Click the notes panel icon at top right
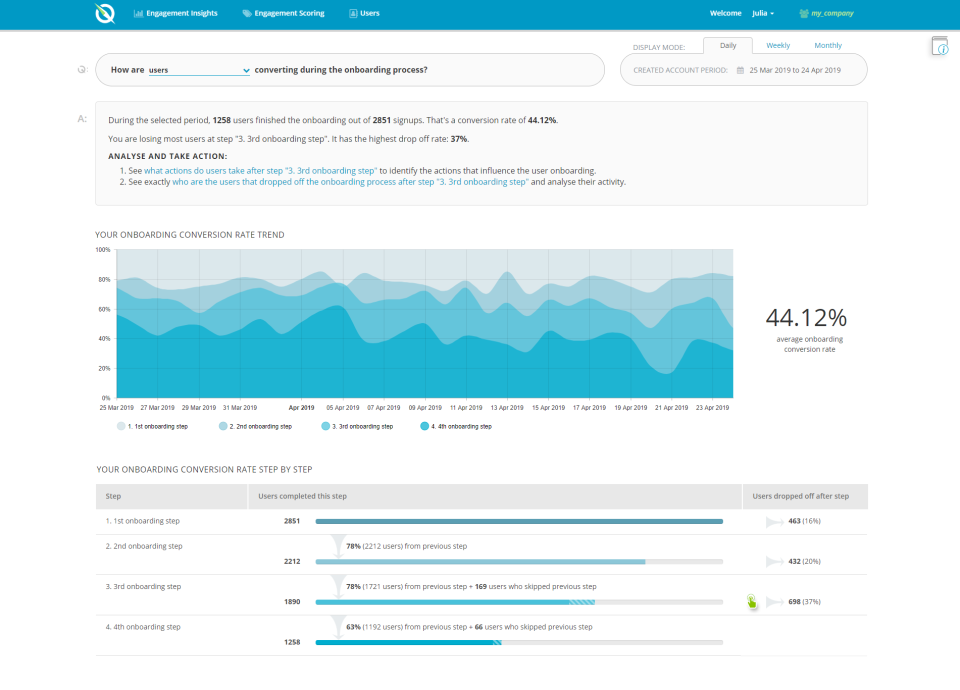This screenshot has height=690, width=960. click(939, 46)
